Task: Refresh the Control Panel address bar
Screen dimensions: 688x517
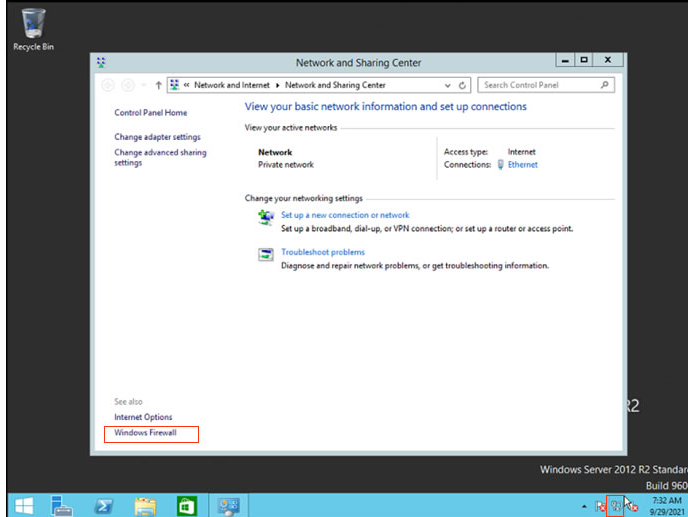Action: [462, 86]
